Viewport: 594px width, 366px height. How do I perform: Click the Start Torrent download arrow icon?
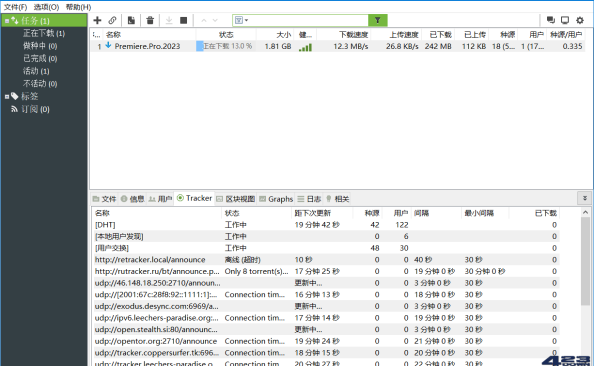169,20
